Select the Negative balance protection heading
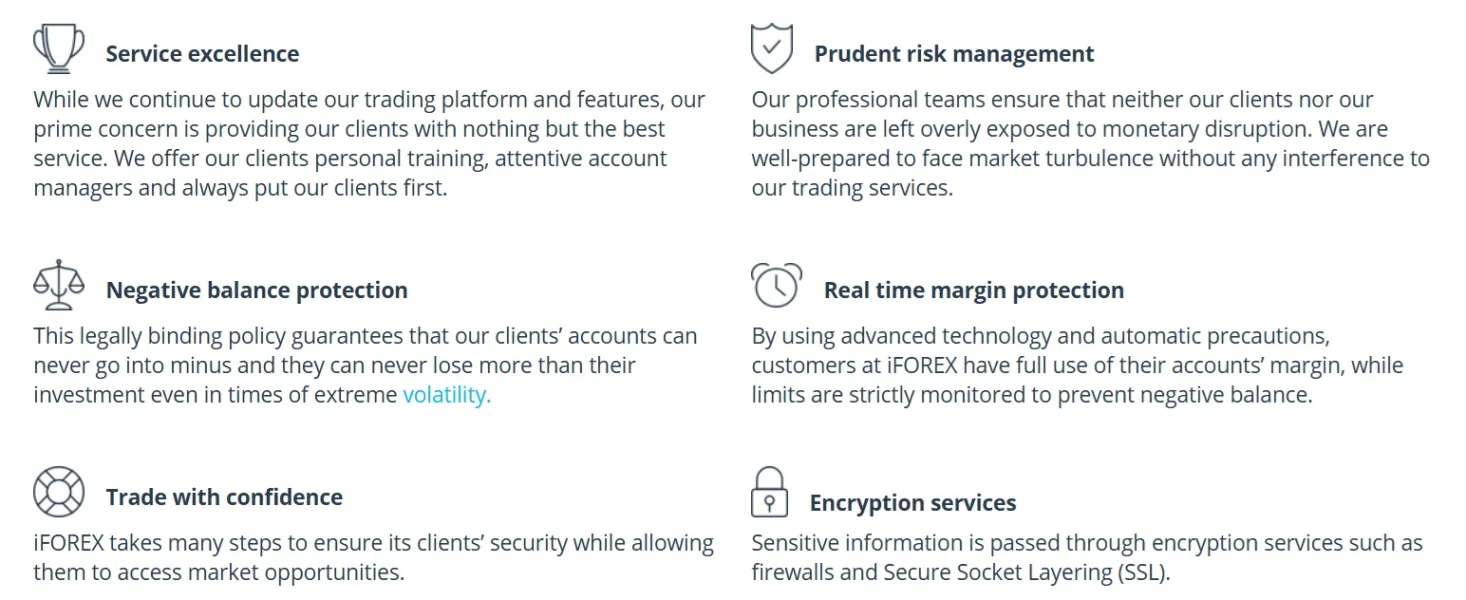Image resolution: width=1466 pixels, height=600 pixels. tap(257, 291)
